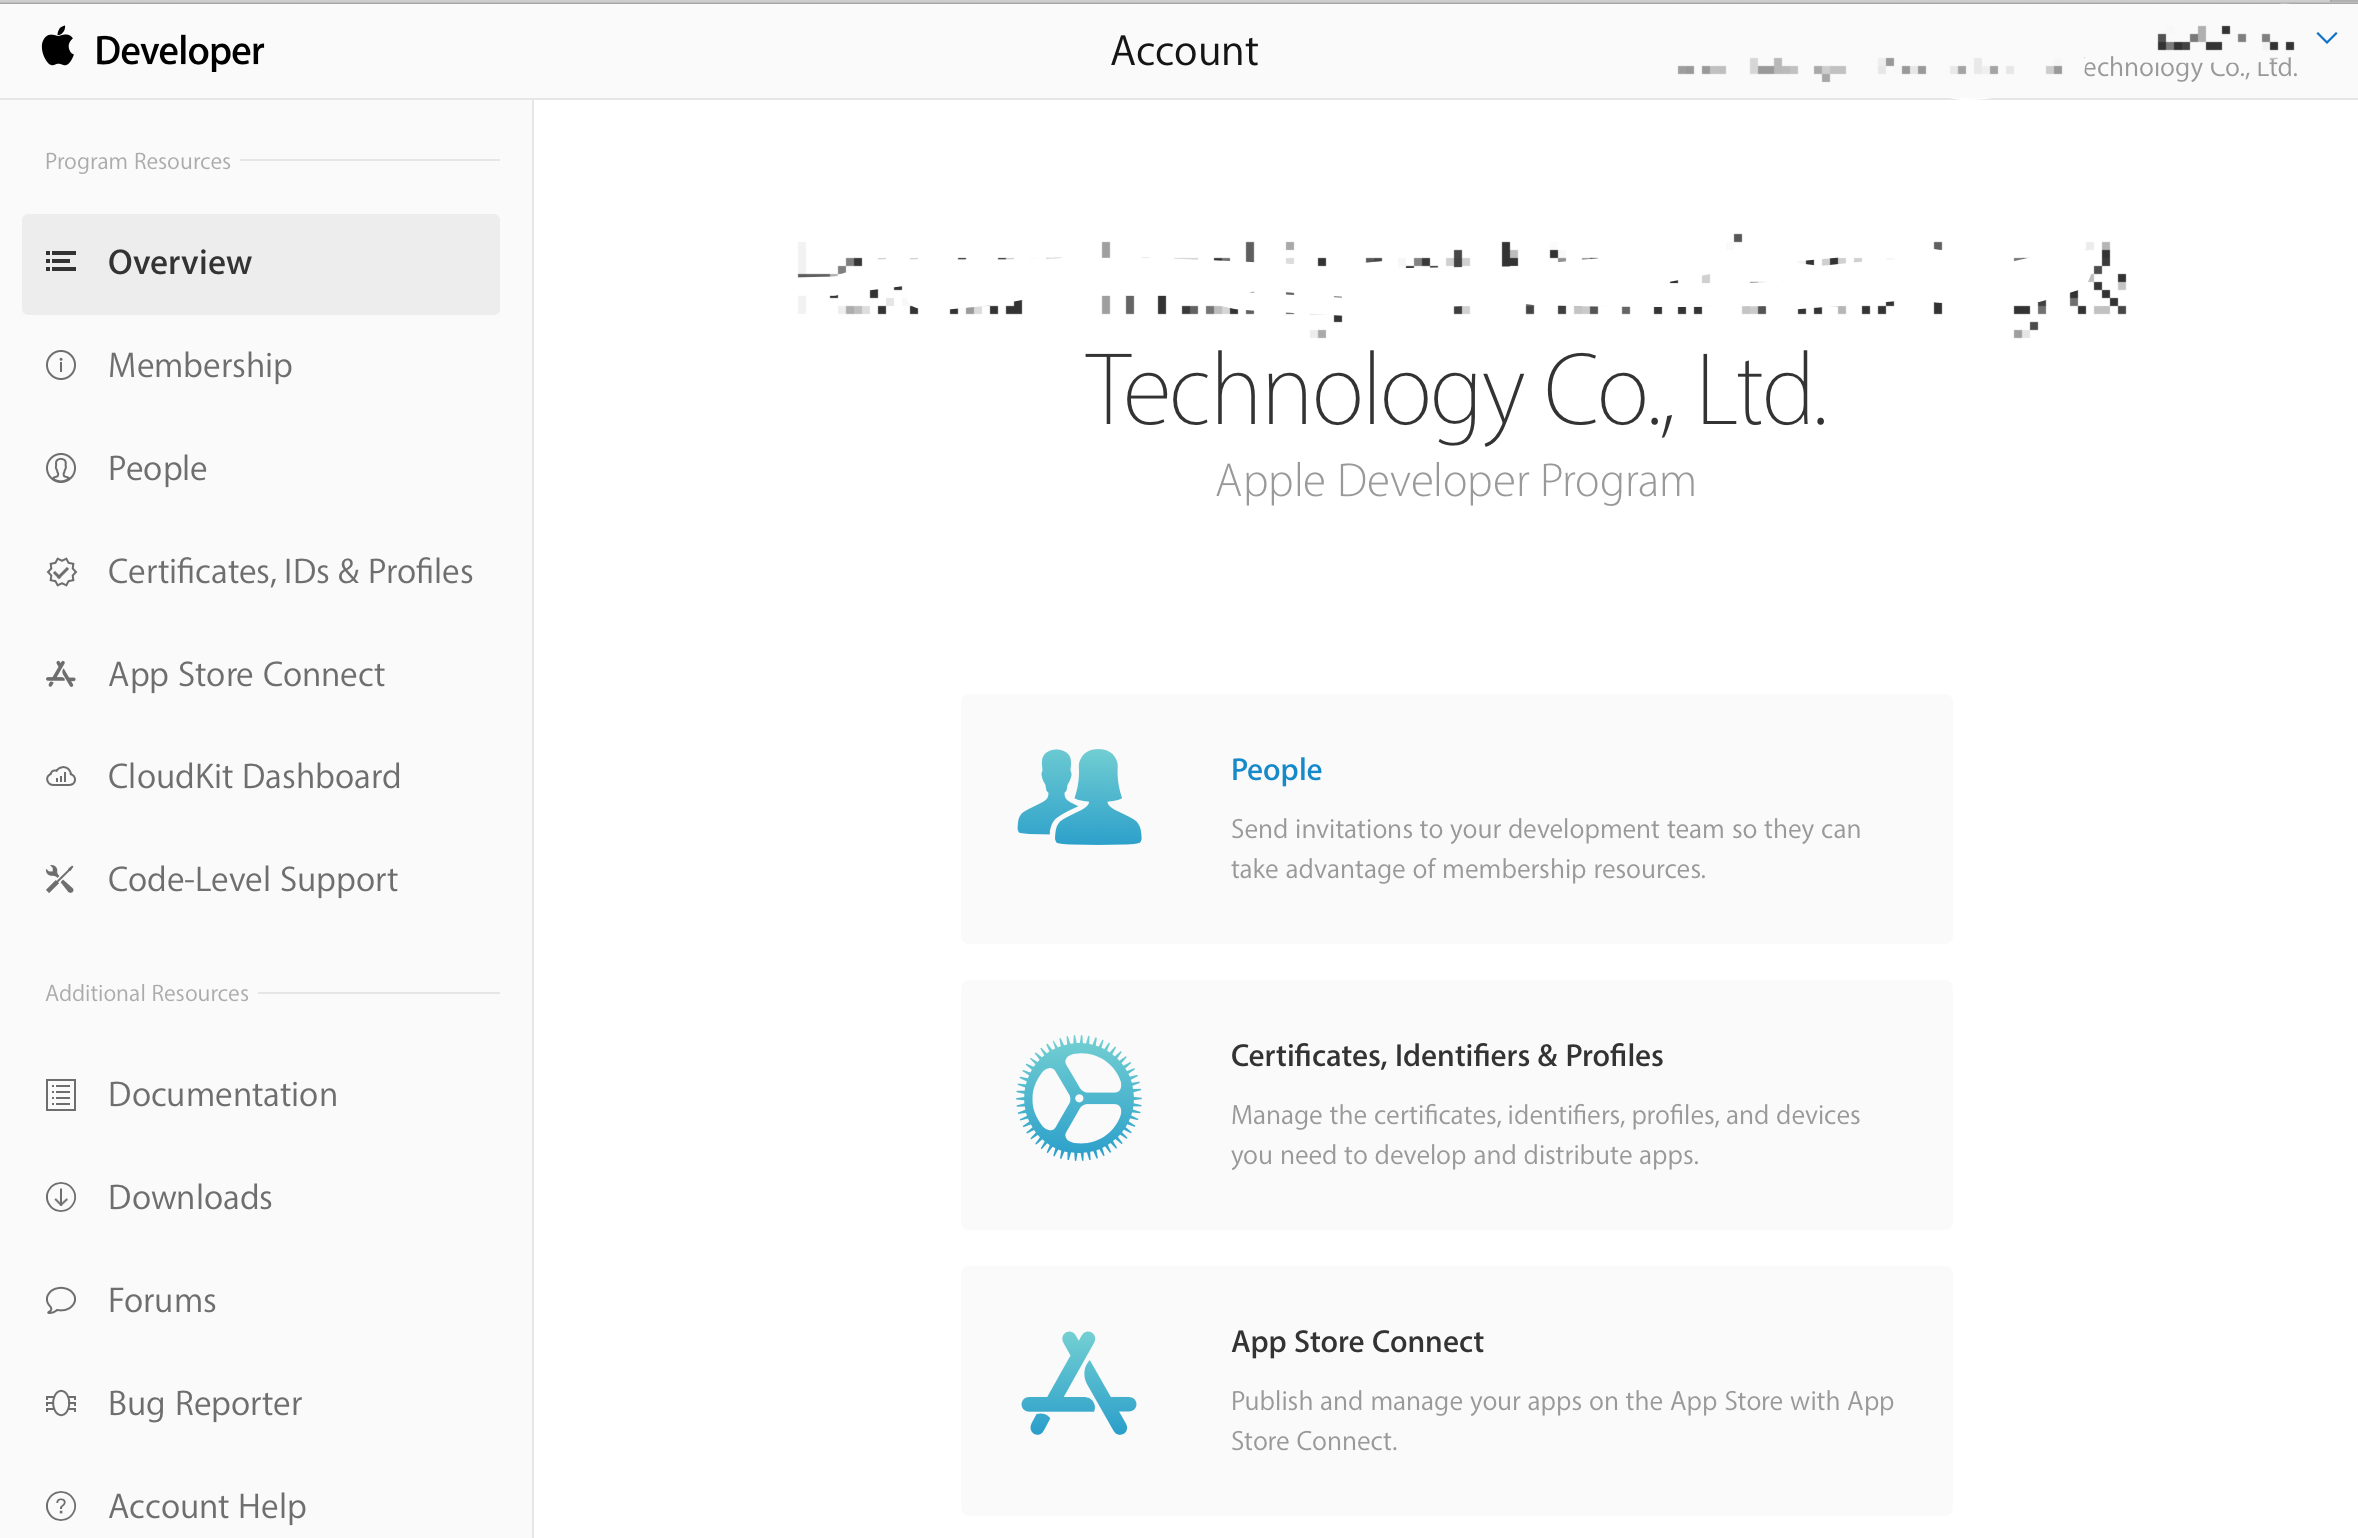Click the 'Apple Developer Program' subtitle

pos(1456,481)
